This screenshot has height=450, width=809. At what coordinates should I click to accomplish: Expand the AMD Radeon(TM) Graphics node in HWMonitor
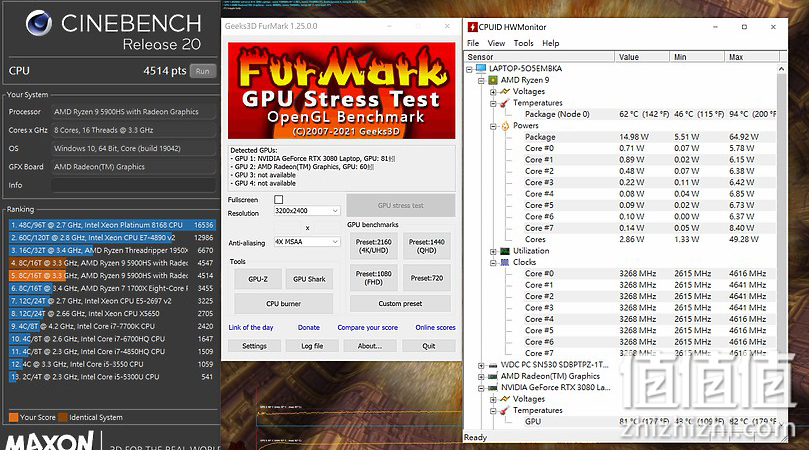[x=481, y=377]
